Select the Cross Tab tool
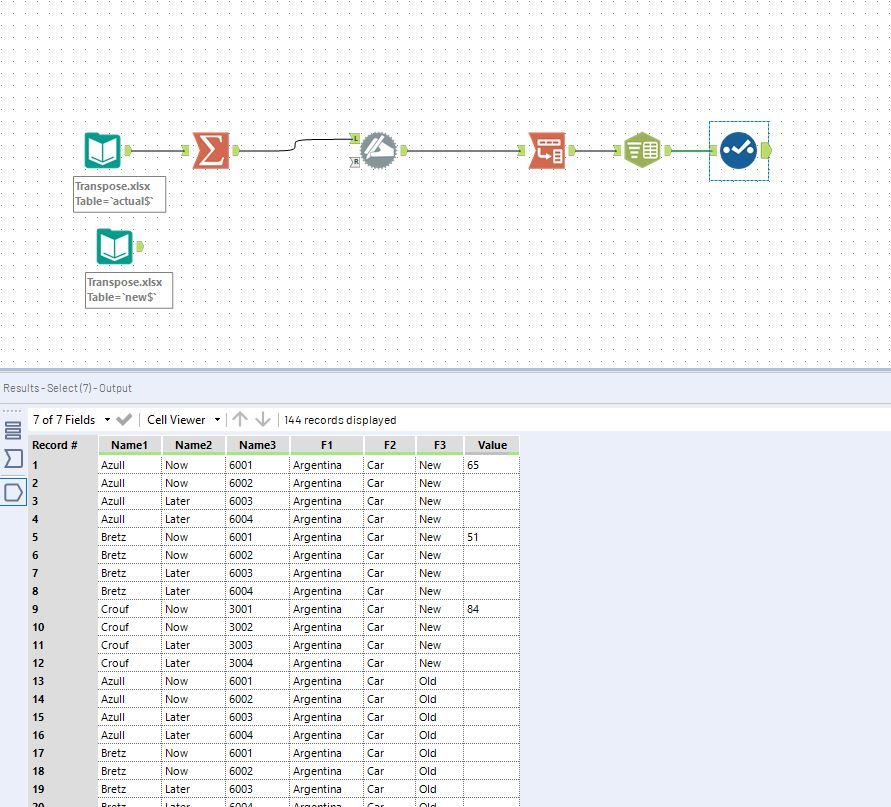 547,151
